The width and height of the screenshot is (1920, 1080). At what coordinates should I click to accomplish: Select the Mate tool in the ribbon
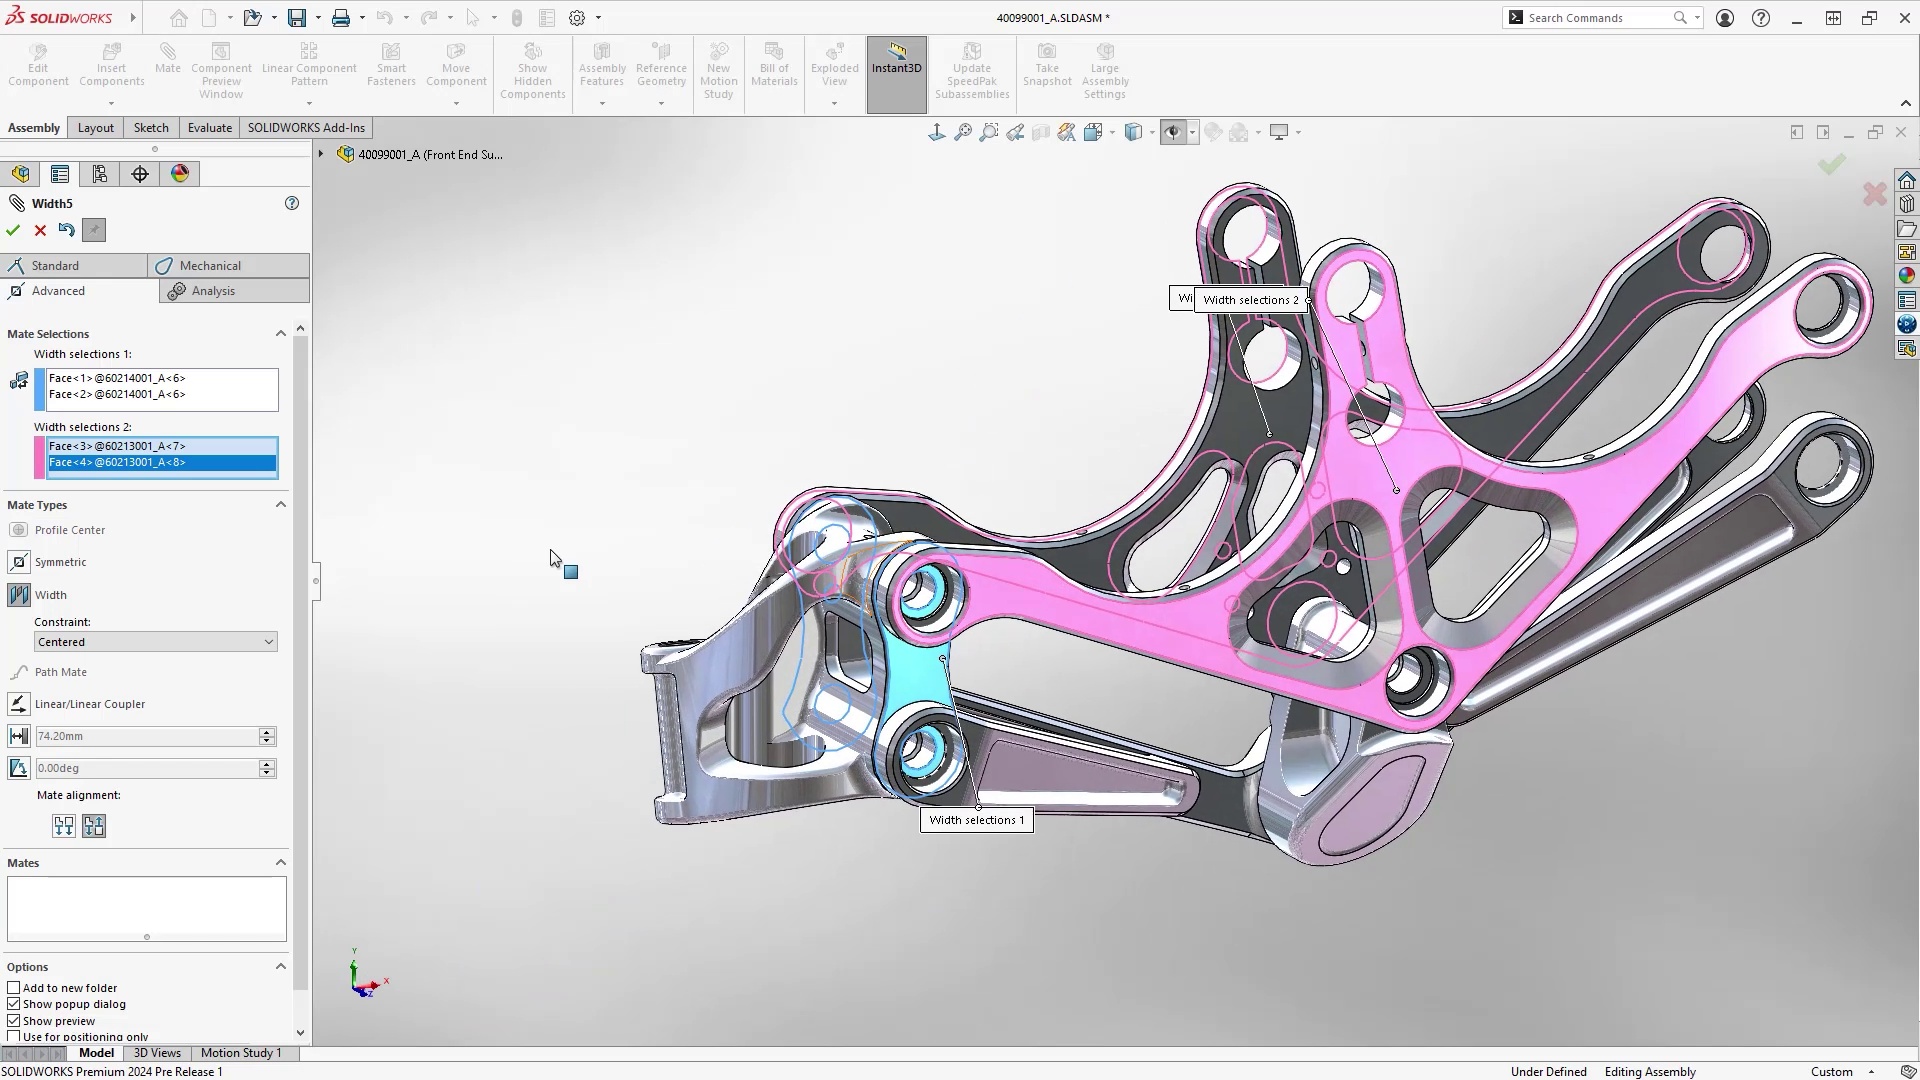tap(167, 62)
